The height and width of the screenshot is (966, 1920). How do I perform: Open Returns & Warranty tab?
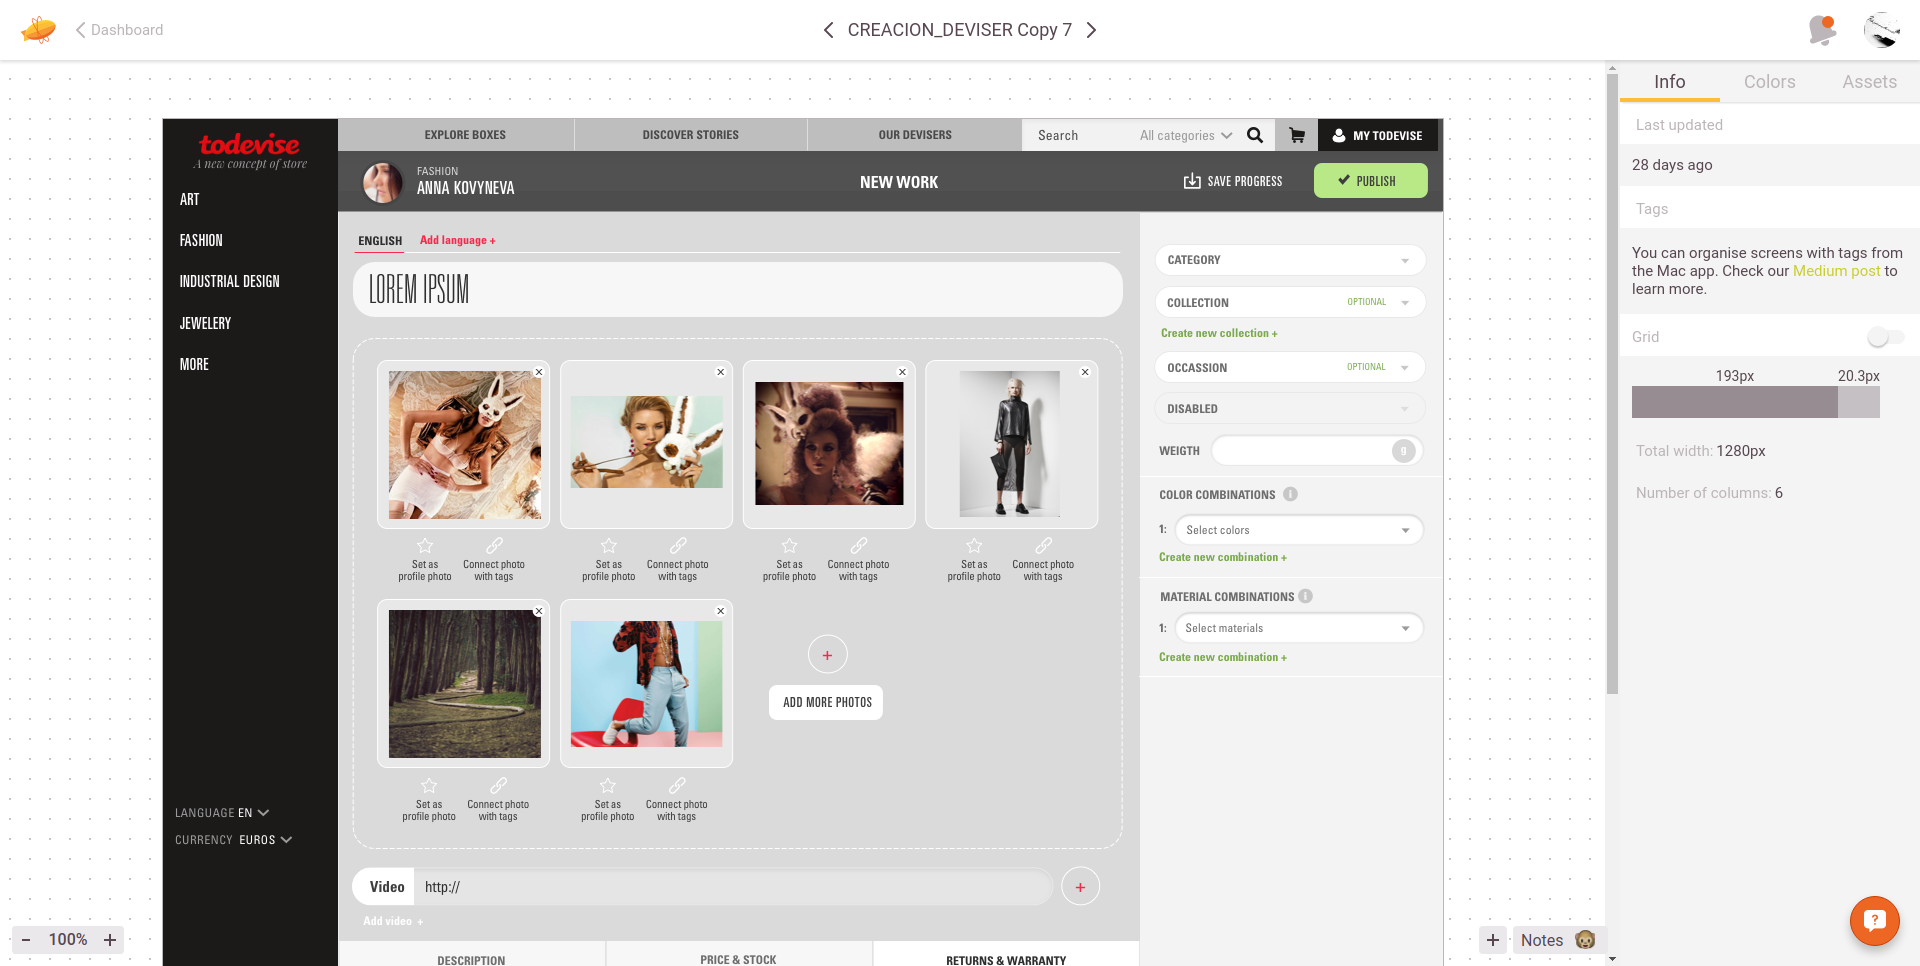pyautogui.click(x=1006, y=954)
